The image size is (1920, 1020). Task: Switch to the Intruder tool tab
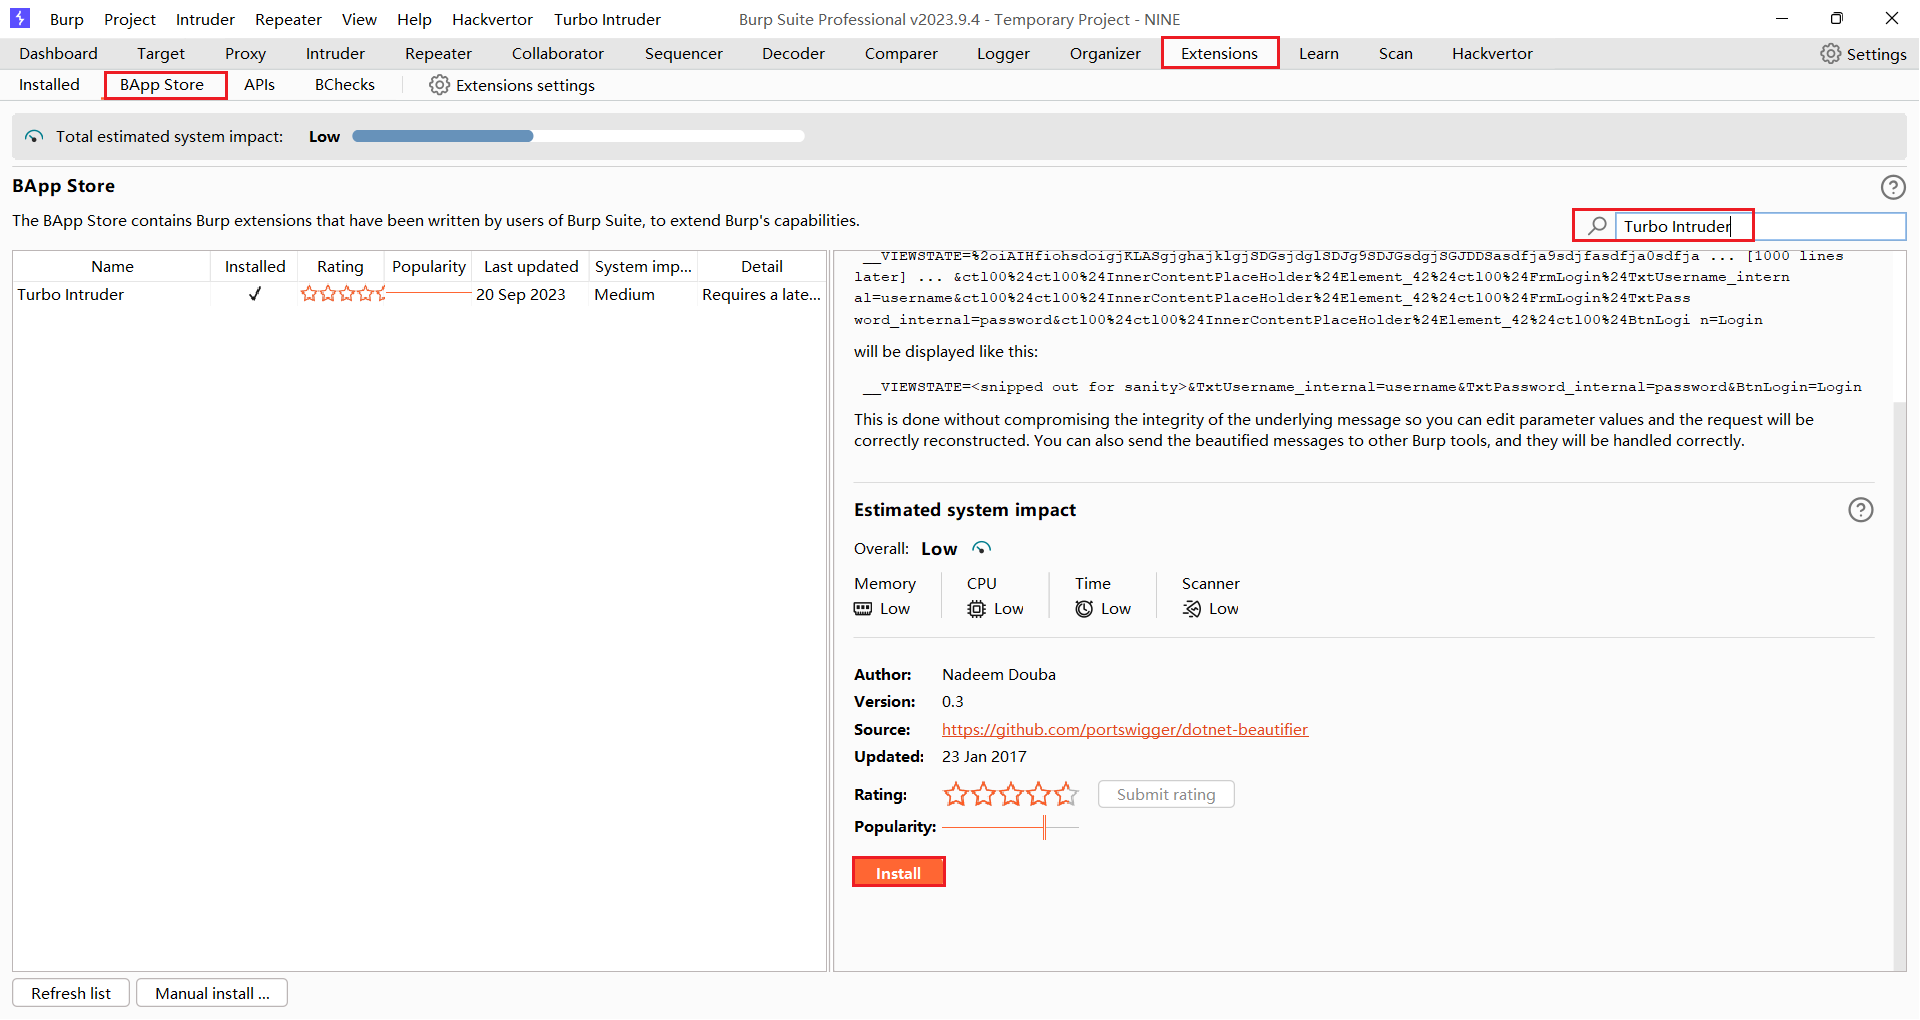[335, 54]
